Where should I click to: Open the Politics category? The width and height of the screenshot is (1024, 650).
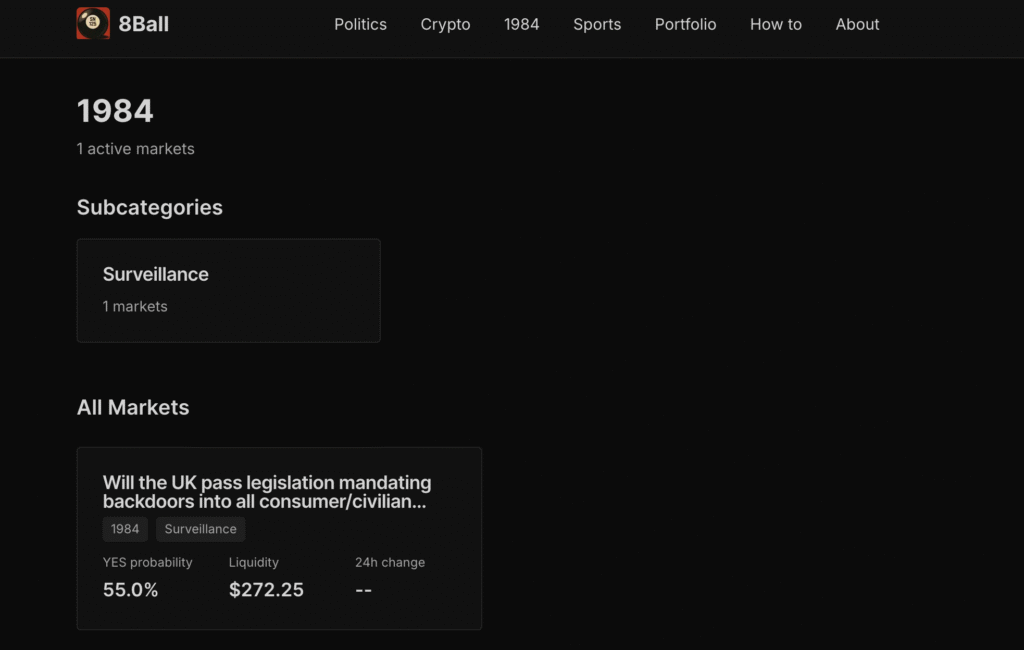pyautogui.click(x=360, y=24)
